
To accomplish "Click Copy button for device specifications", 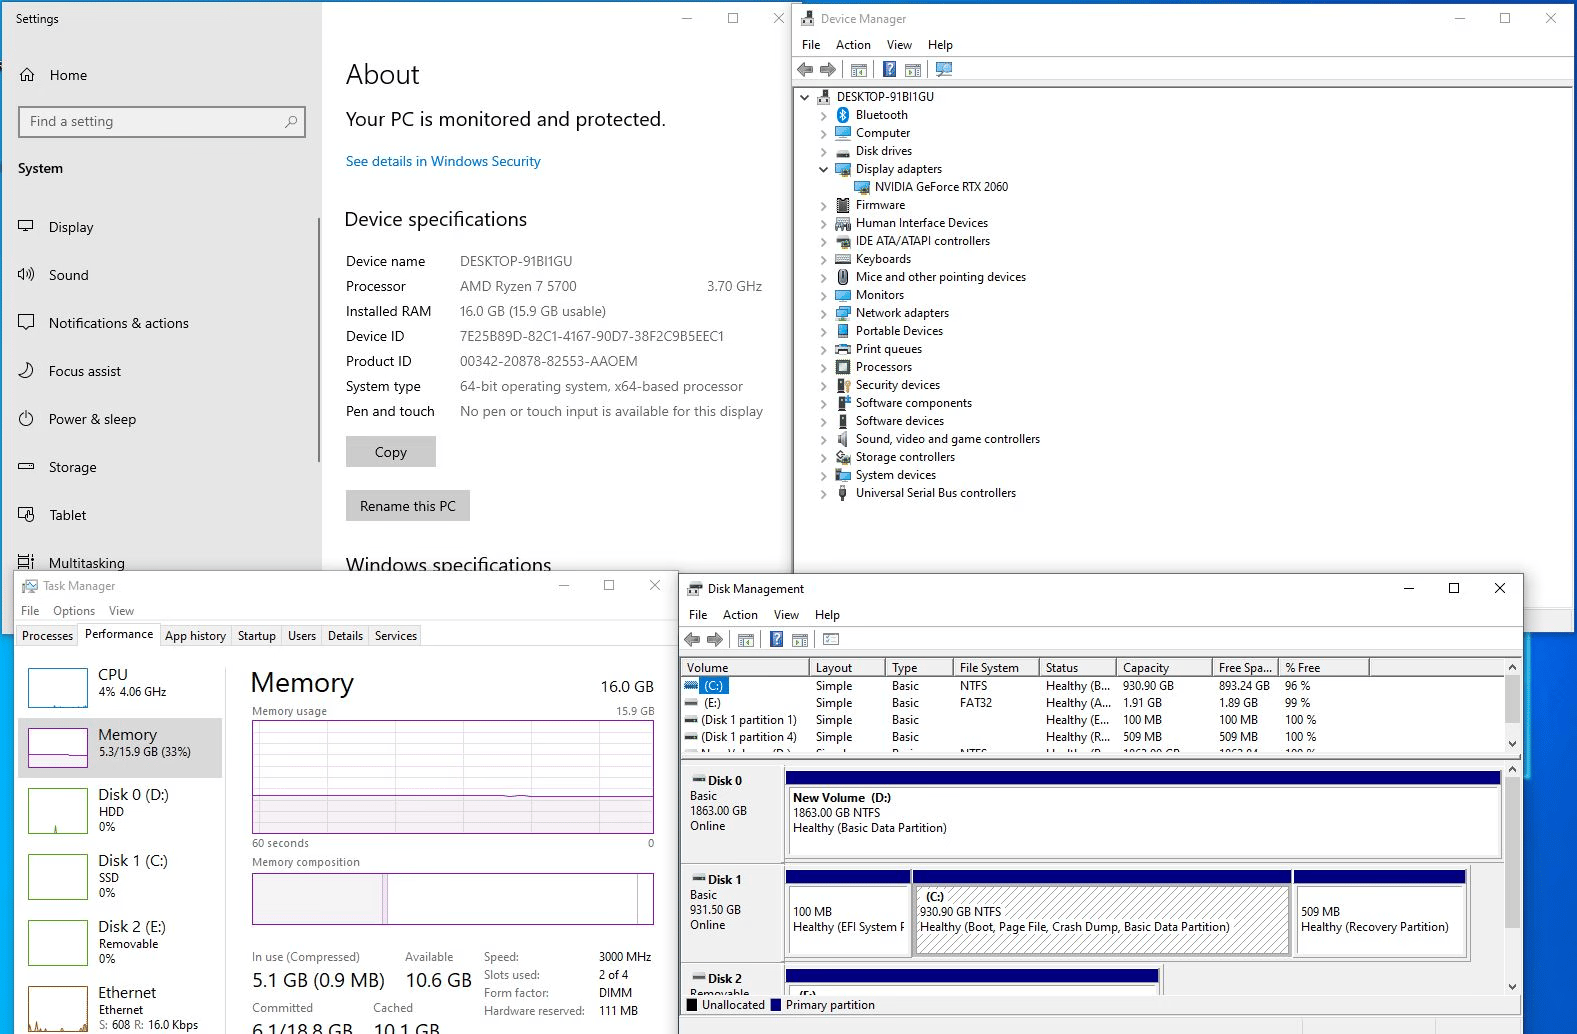I will pyautogui.click(x=391, y=452).
